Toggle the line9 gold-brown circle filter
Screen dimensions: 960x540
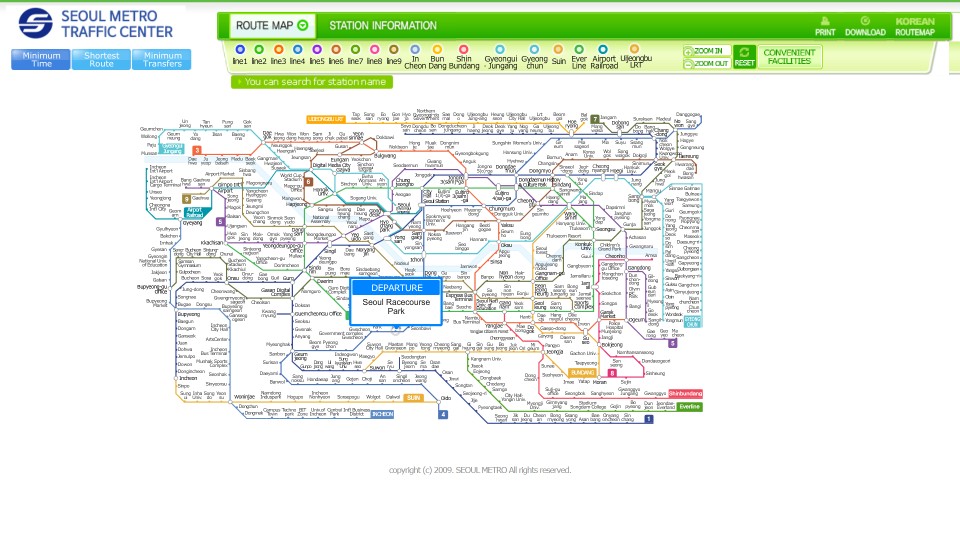tap(394, 50)
